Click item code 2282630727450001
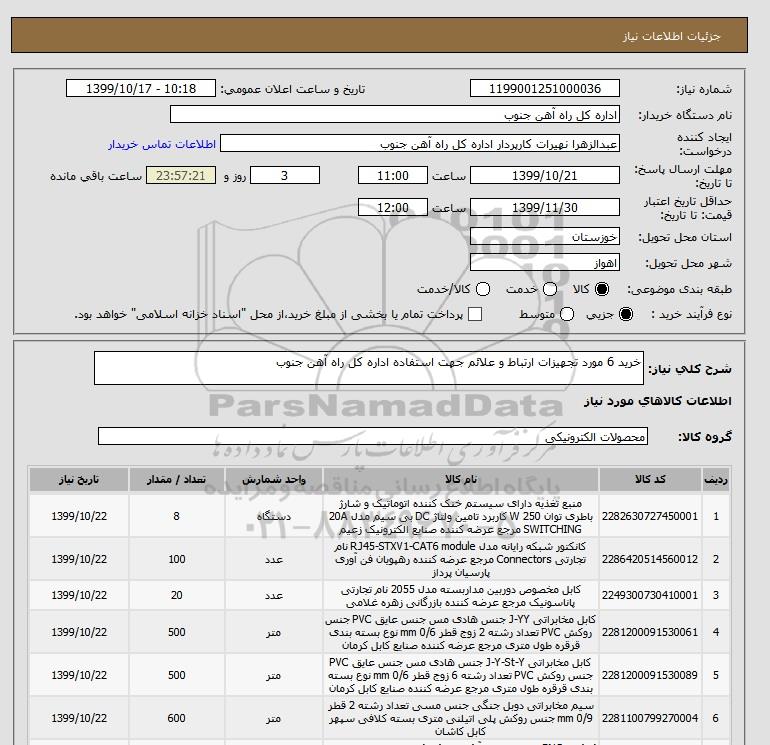 pos(650,516)
